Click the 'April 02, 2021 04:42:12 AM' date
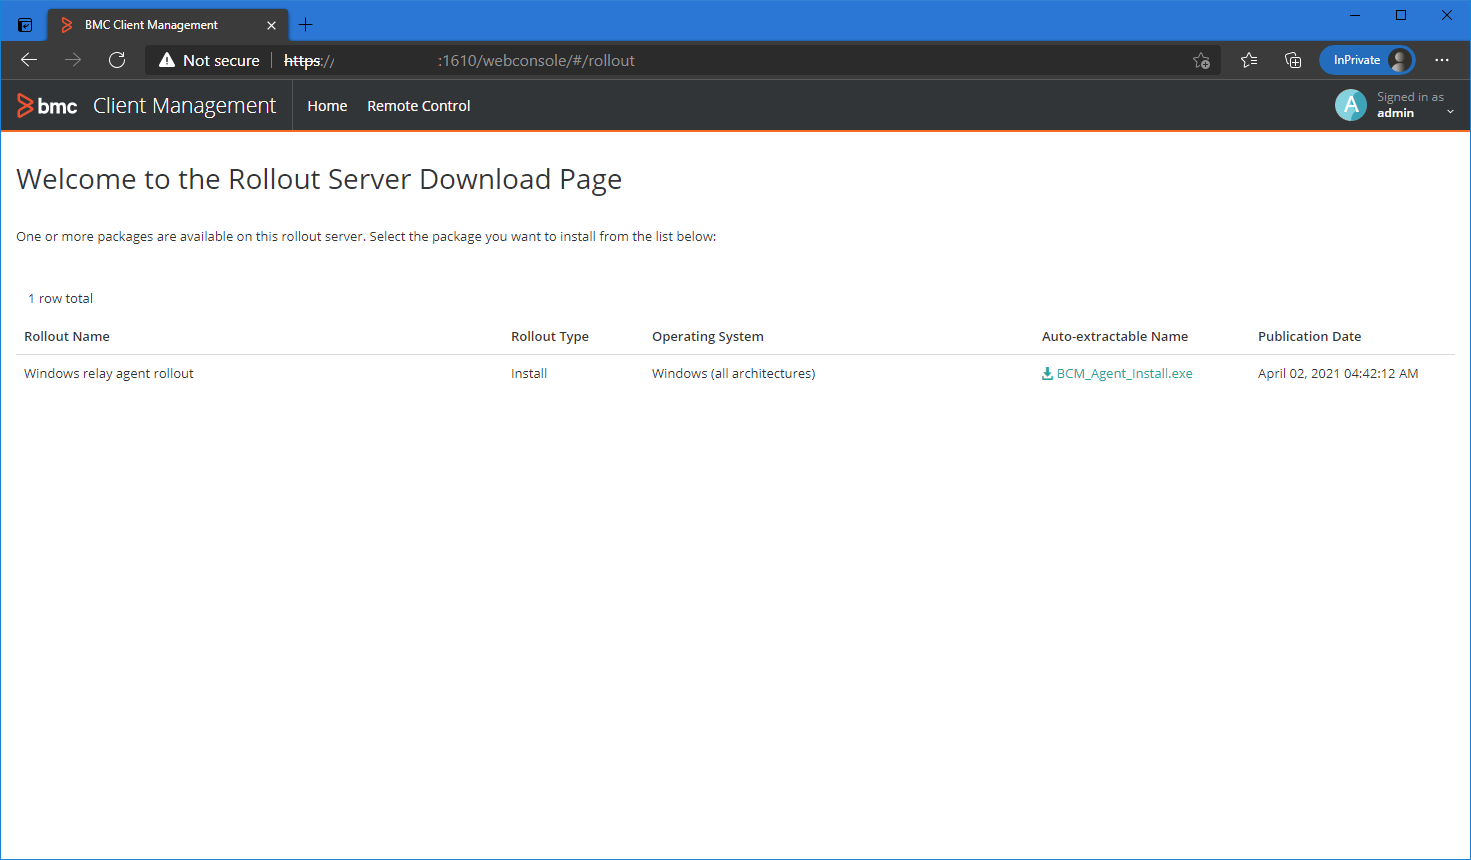This screenshot has height=860, width=1471. click(1338, 374)
